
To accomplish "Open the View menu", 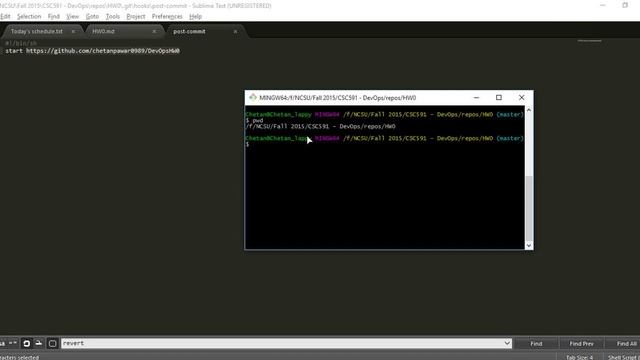I will point(72,16).
